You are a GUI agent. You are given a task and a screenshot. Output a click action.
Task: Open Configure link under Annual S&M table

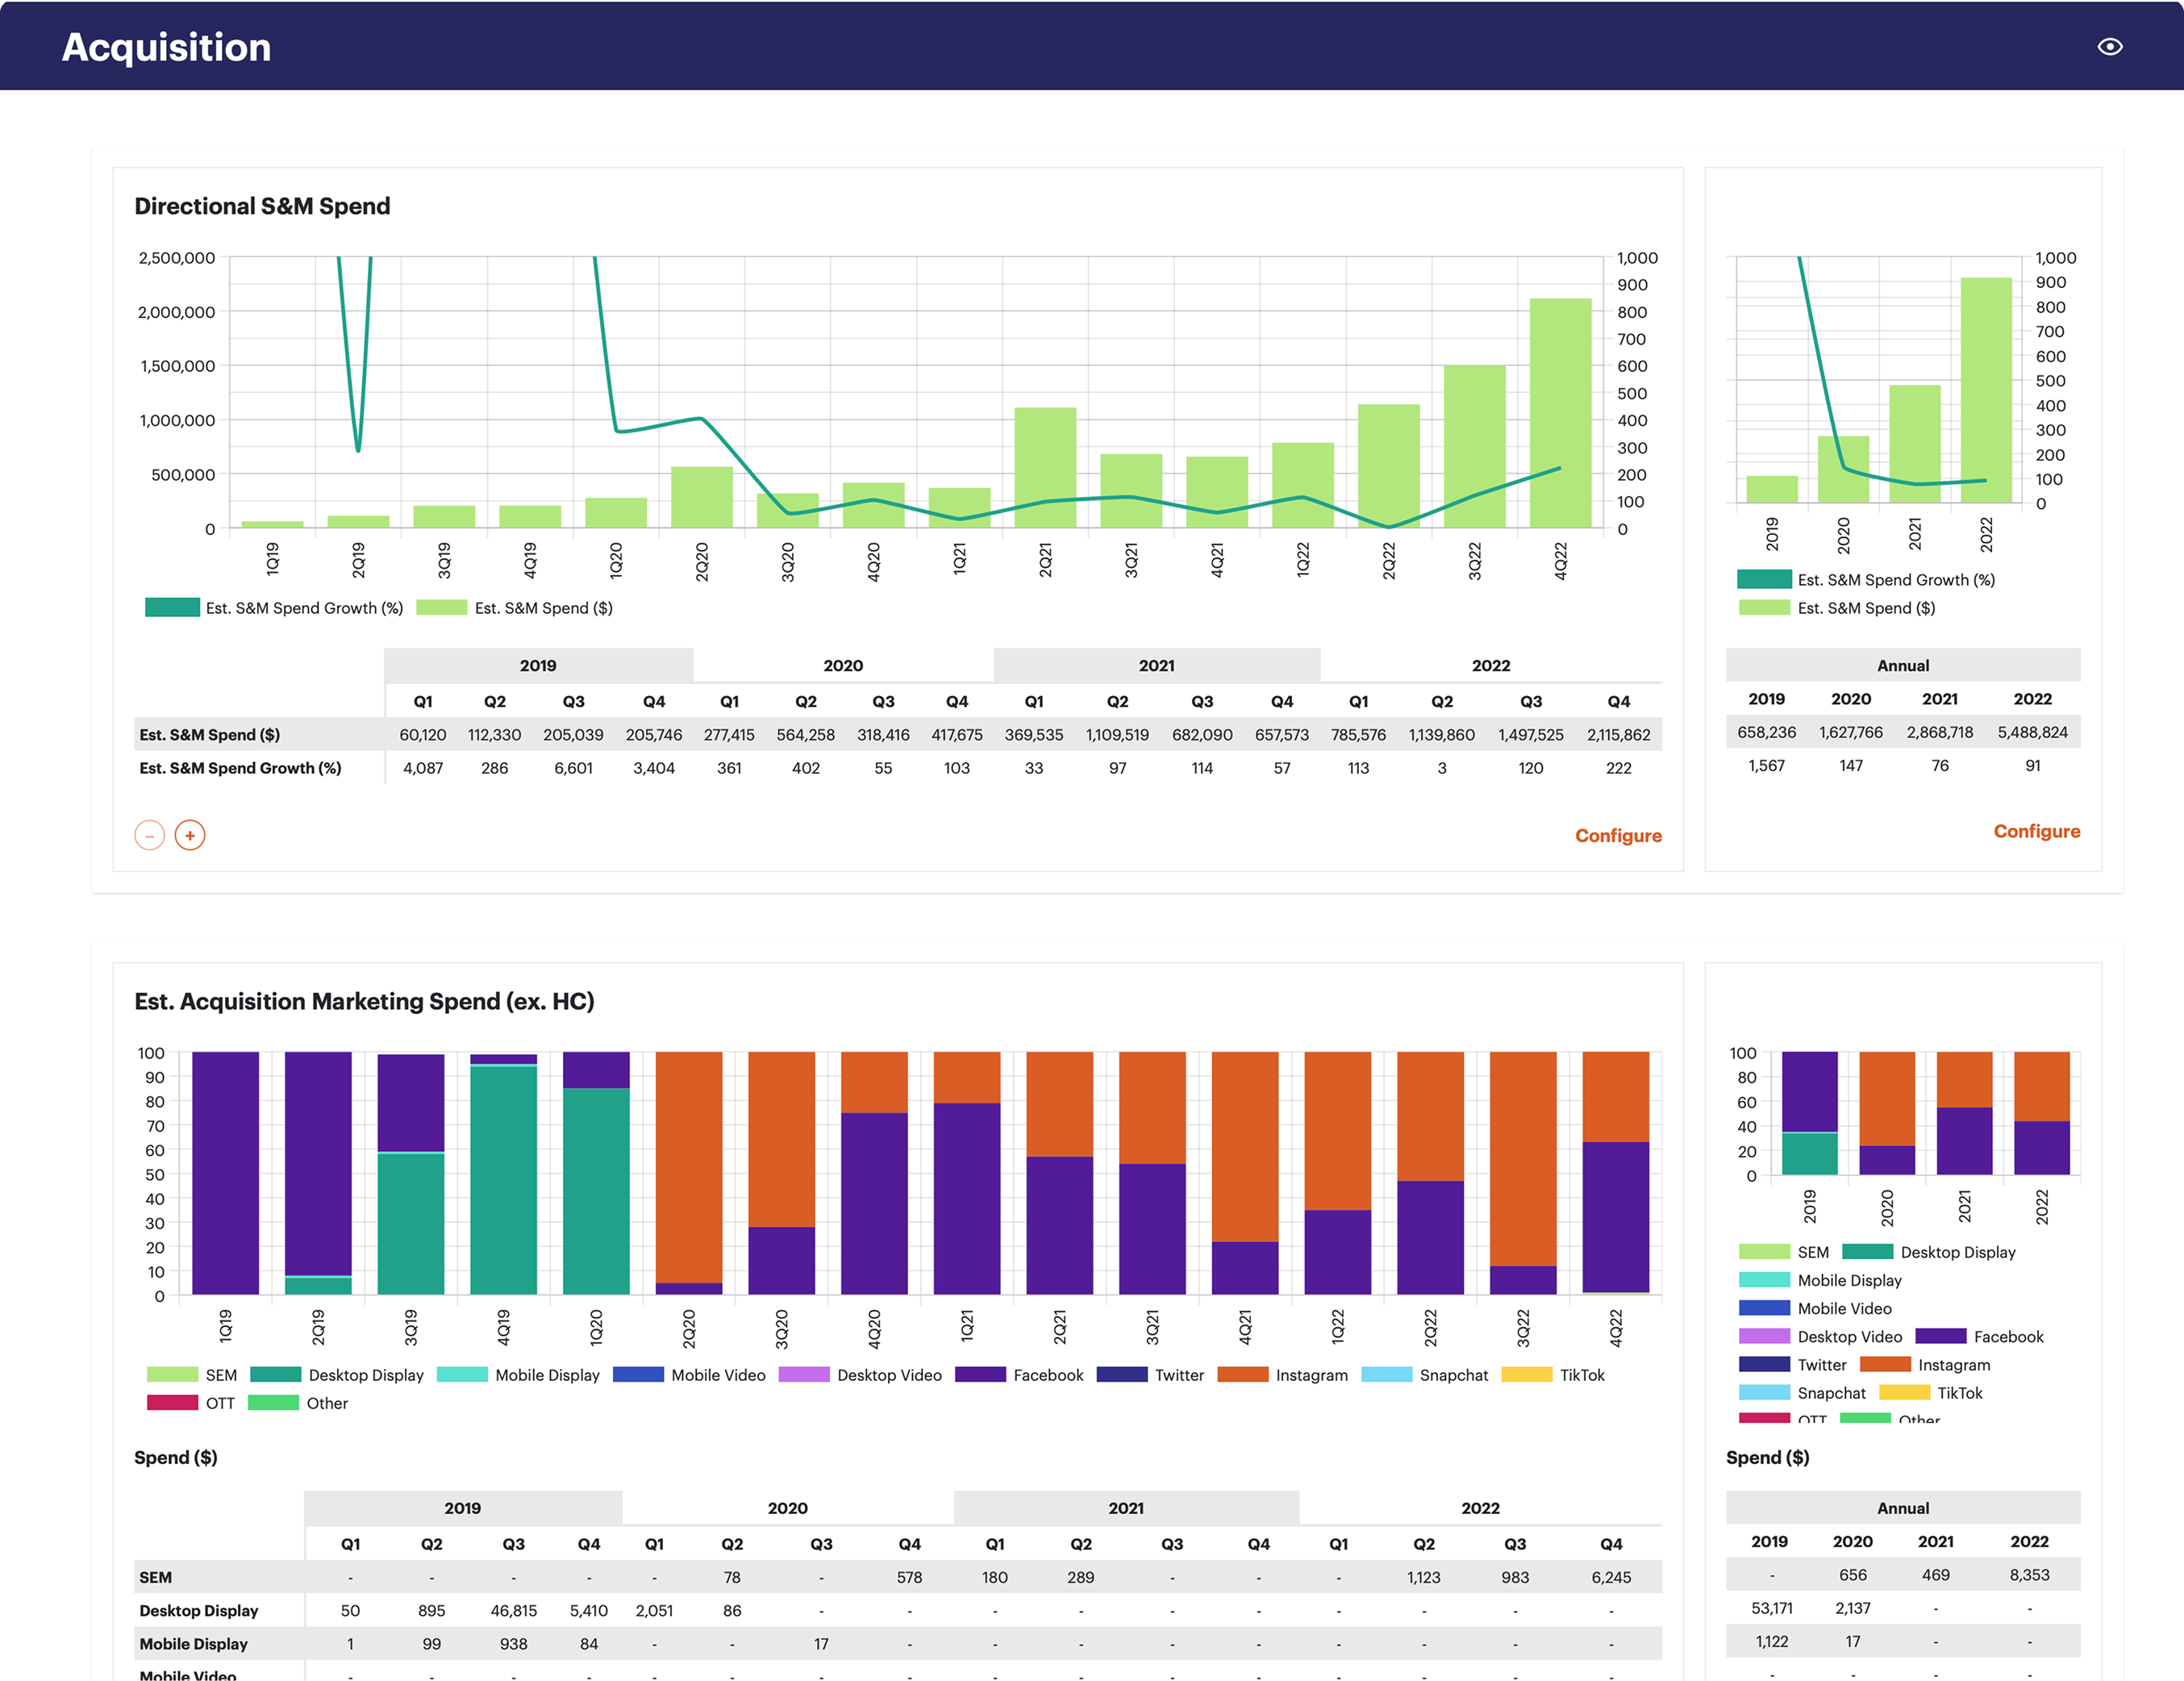click(x=2036, y=832)
